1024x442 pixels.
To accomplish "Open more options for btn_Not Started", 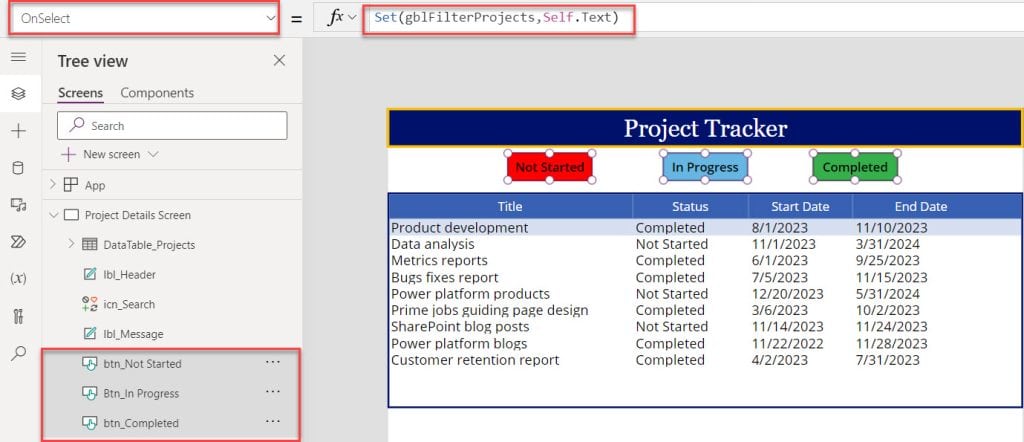I will (273, 362).
